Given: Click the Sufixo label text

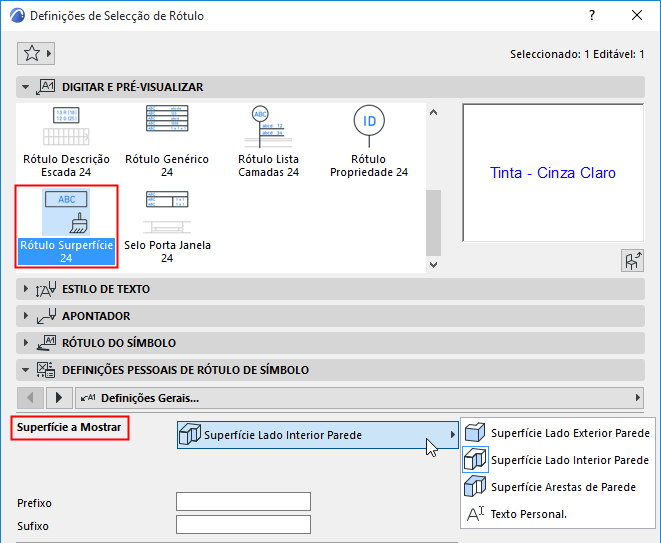Looking at the screenshot, I should coord(33,526).
